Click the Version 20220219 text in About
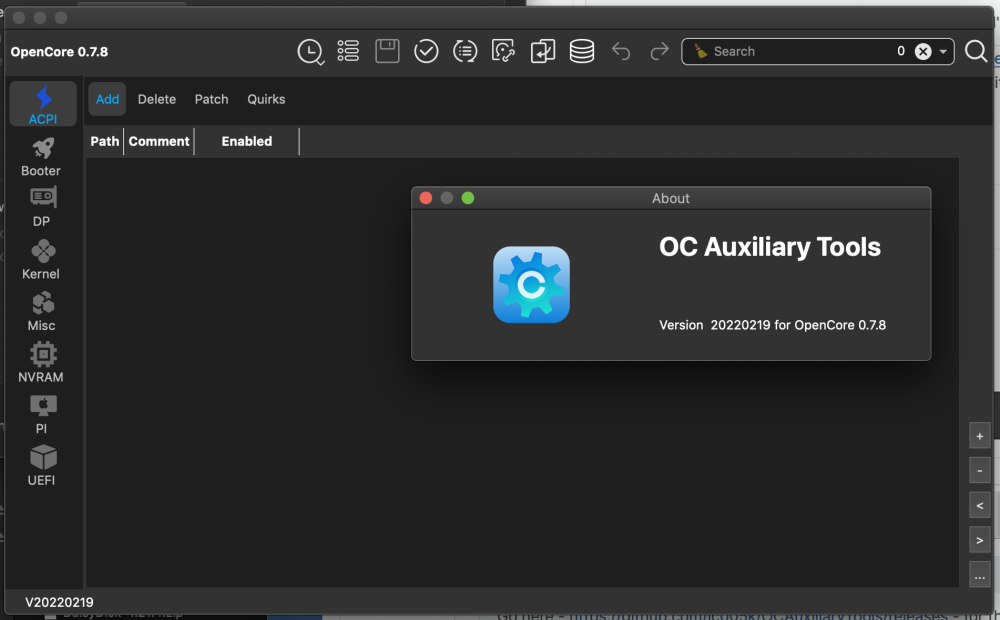 772,325
